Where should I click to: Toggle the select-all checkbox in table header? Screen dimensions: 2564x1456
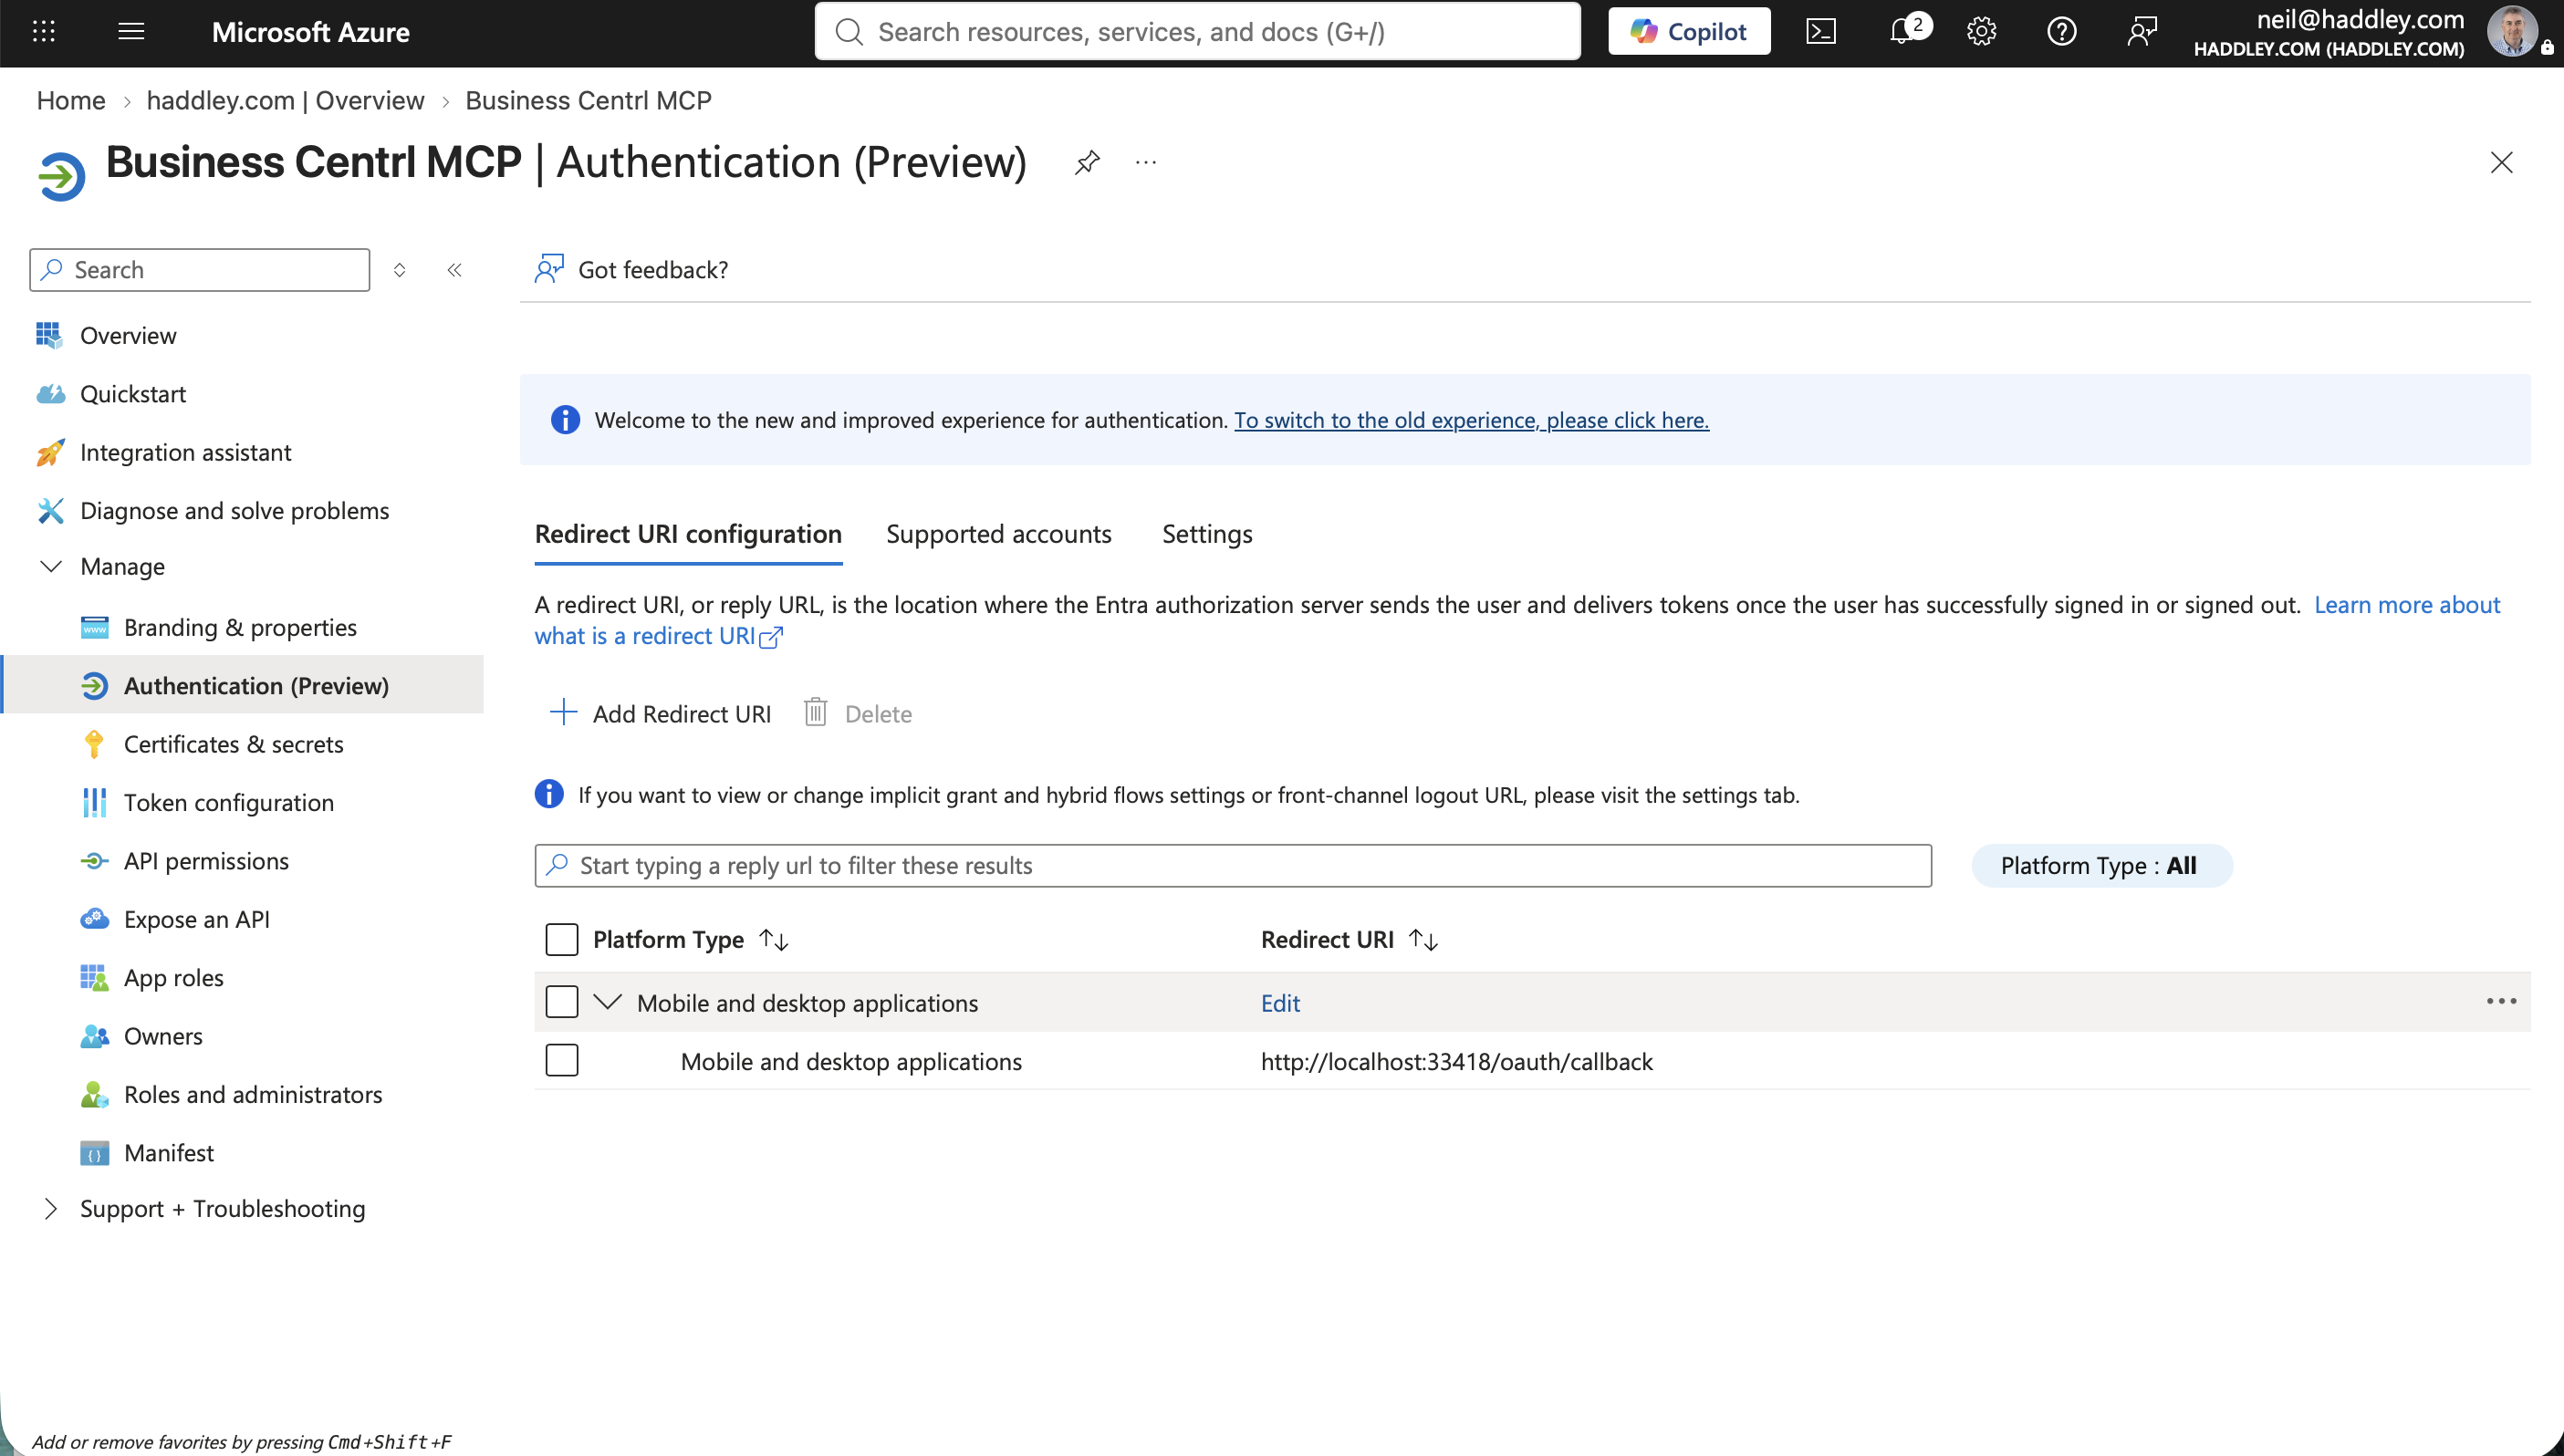[562, 940]
